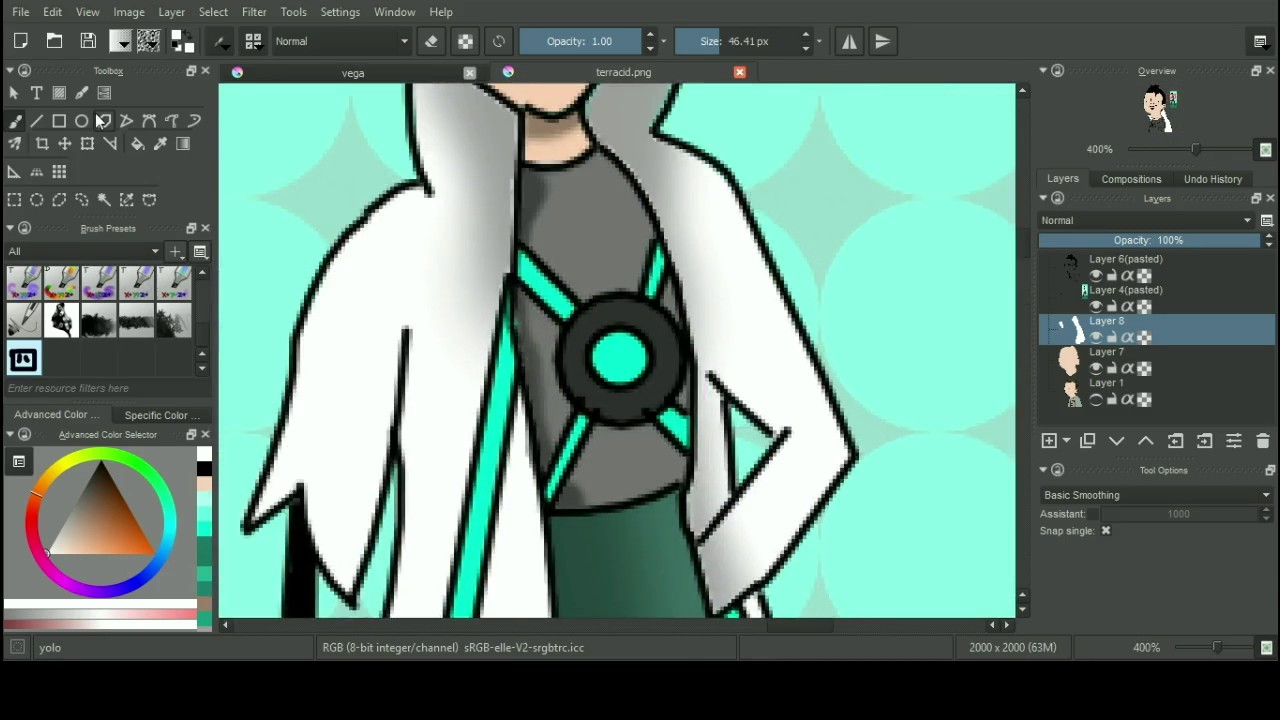Viewport: 1280px width, 720px height.
Task: Activate the Crop tool
Action: coord(42,144)
